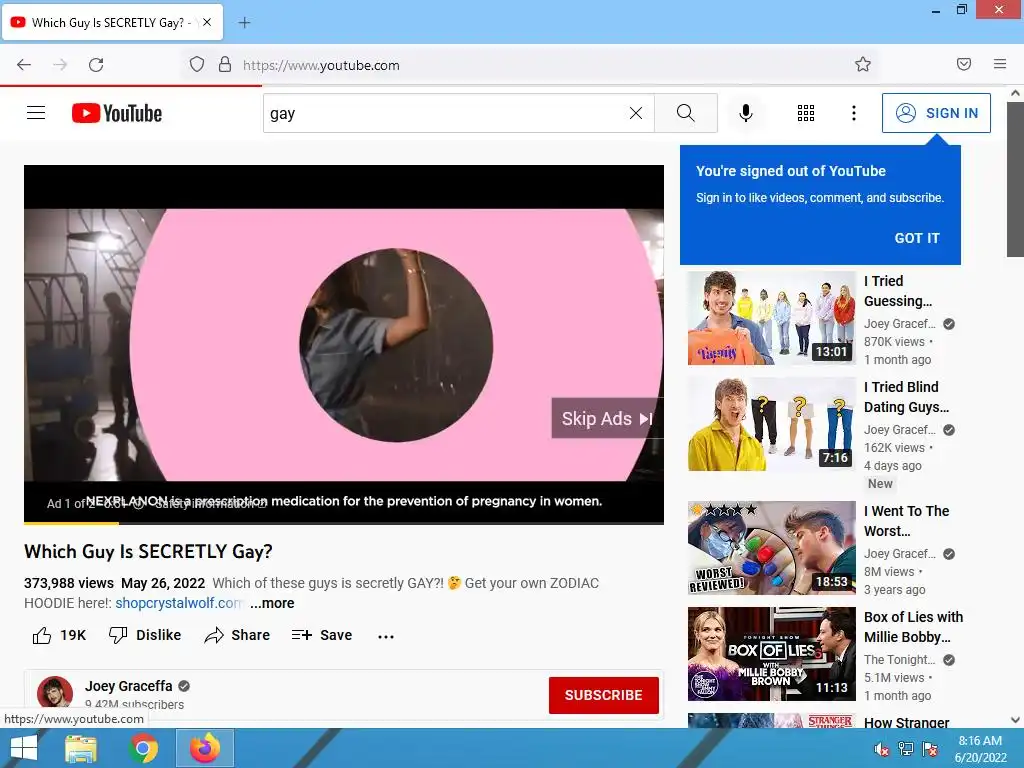Viewport: 1024px width, 768px height.
Task: Go back with the browser back arrow
Action: tap(24, 65)
